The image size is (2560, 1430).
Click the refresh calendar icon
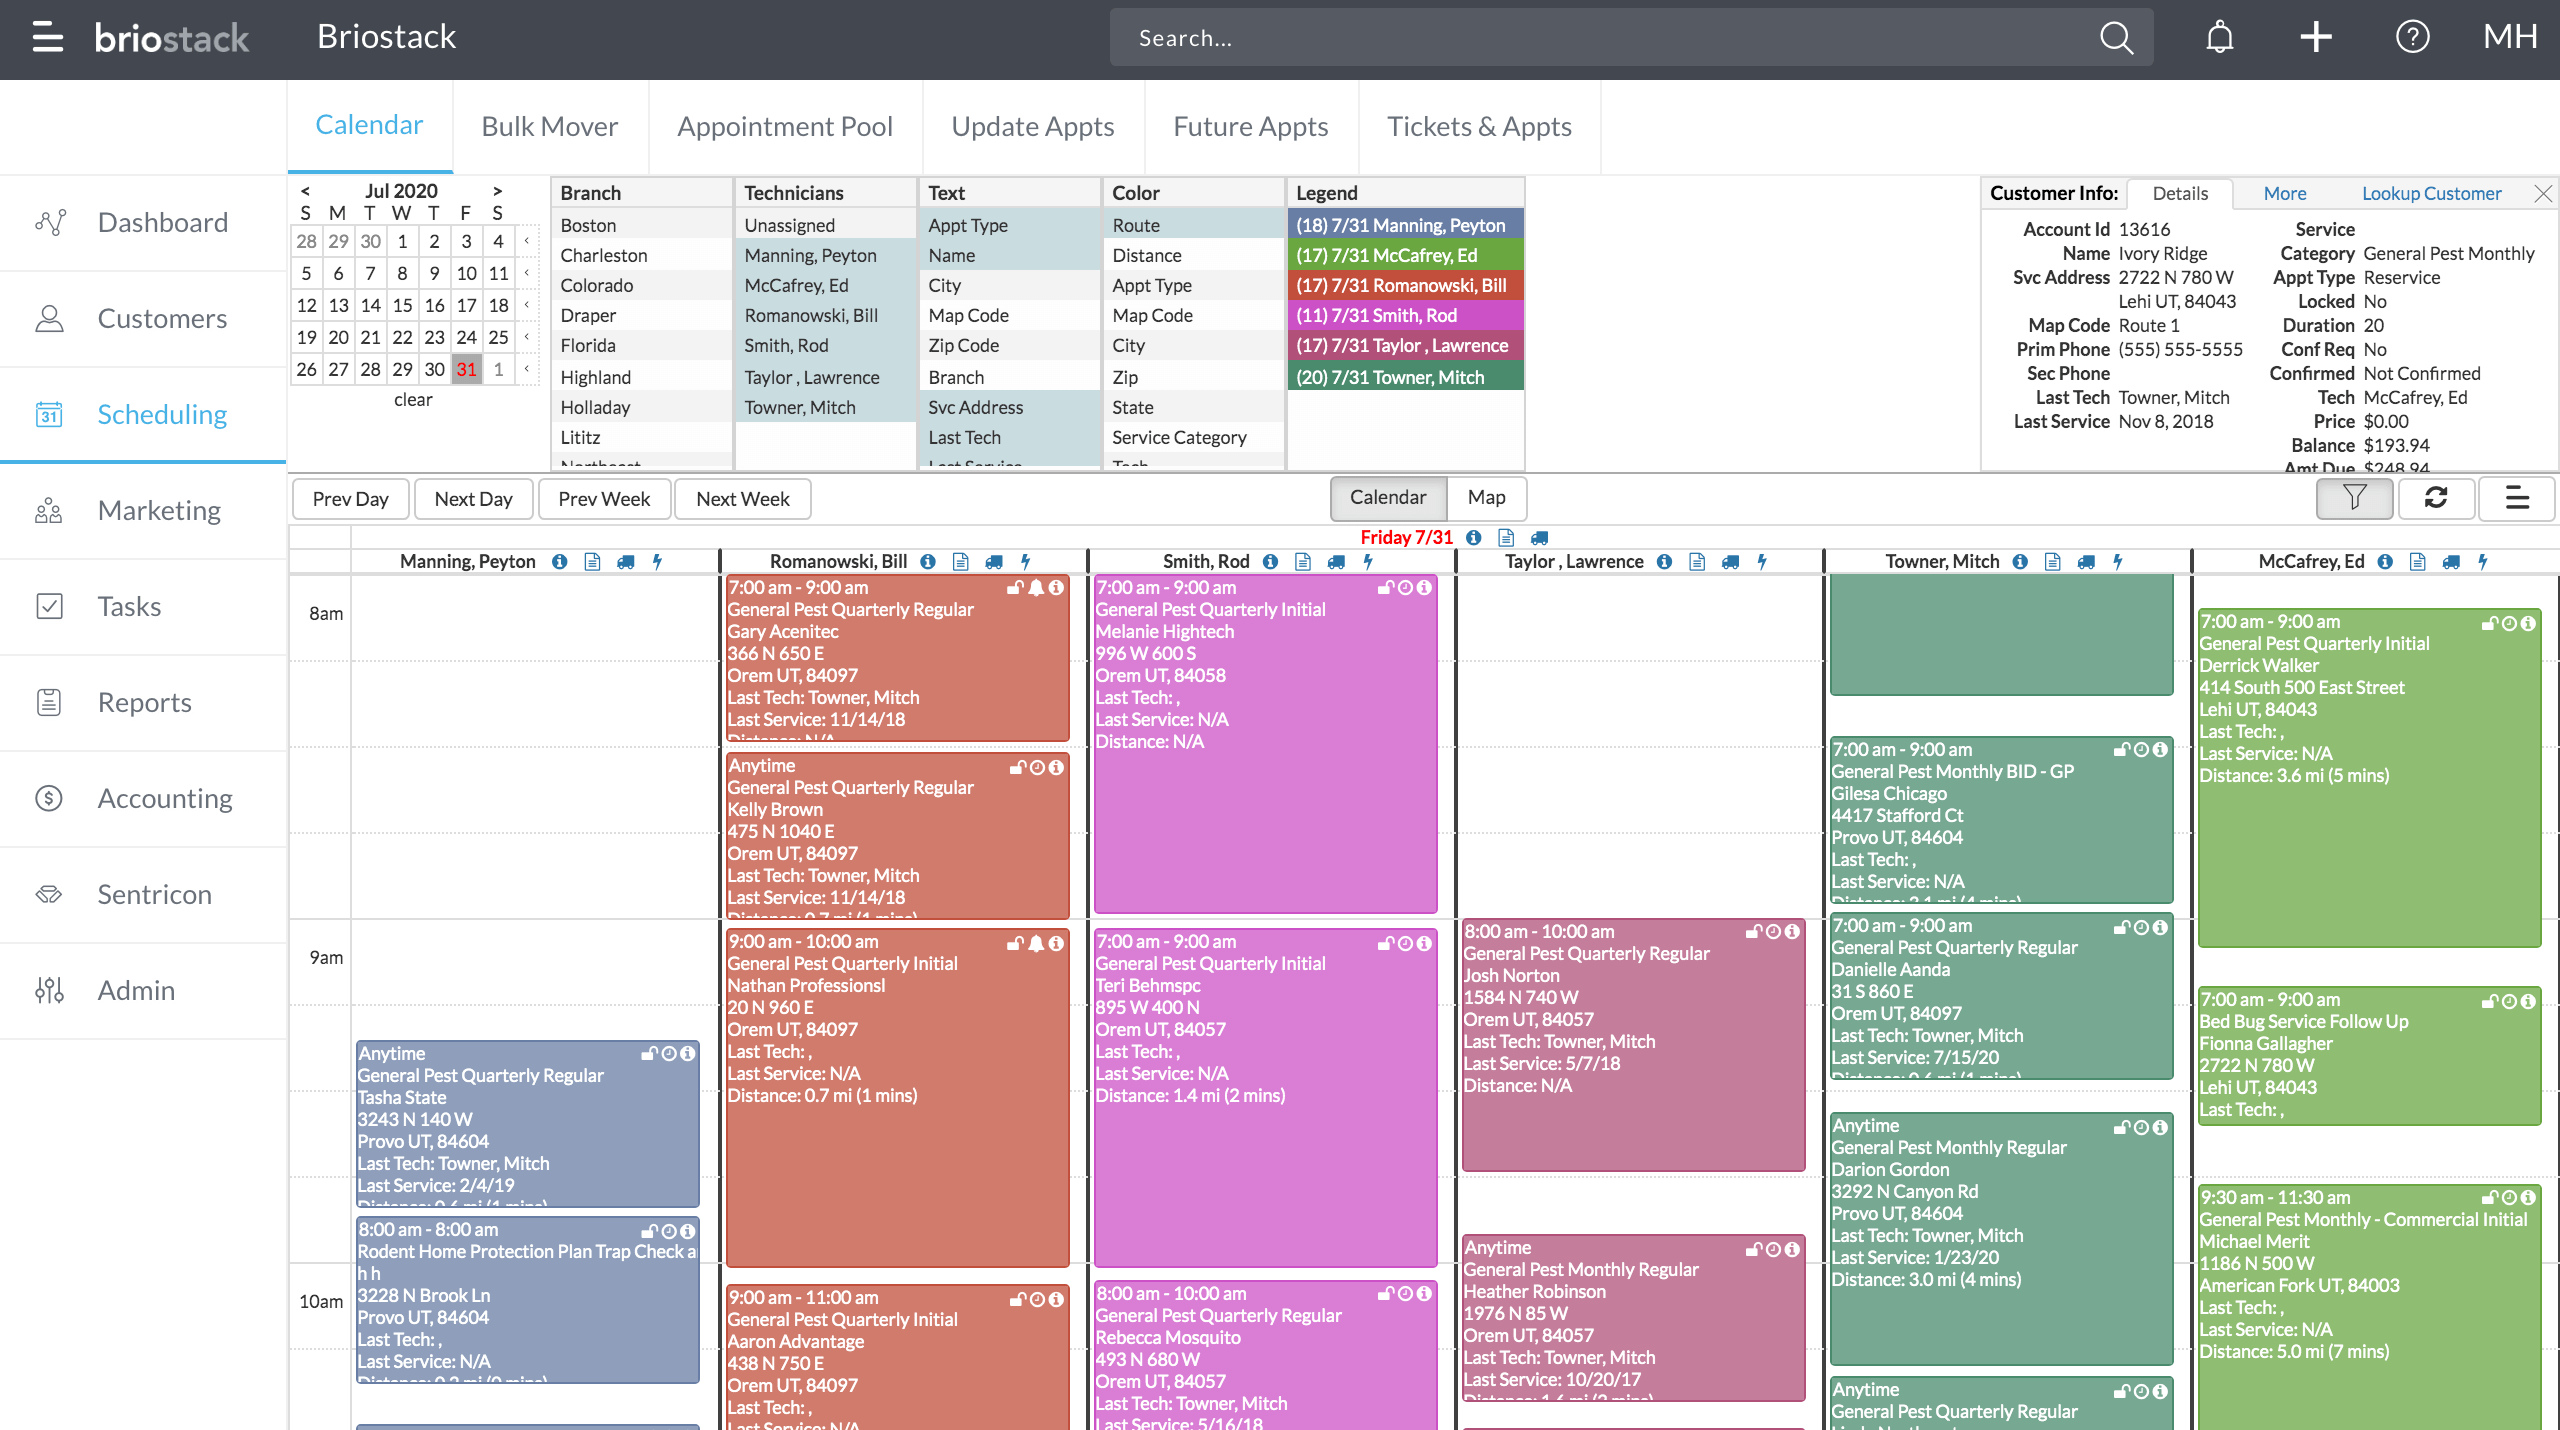[2436, 497]
